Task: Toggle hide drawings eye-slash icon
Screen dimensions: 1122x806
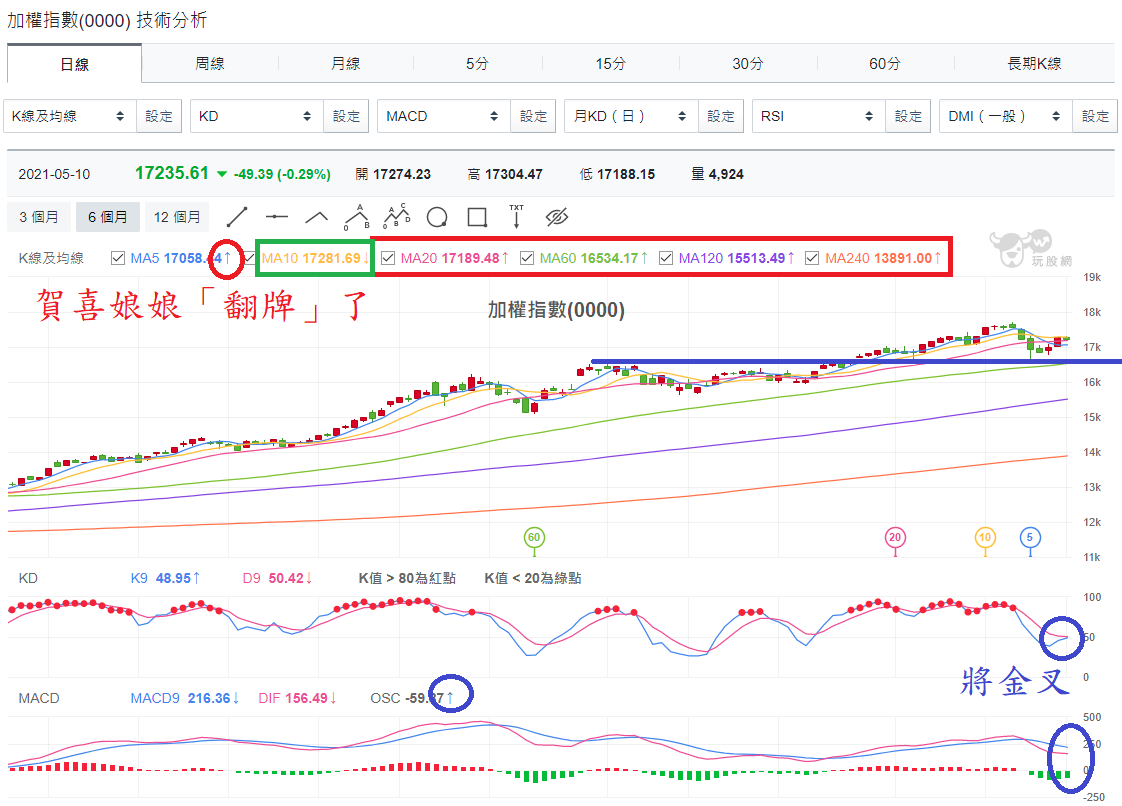Action: 557,217
